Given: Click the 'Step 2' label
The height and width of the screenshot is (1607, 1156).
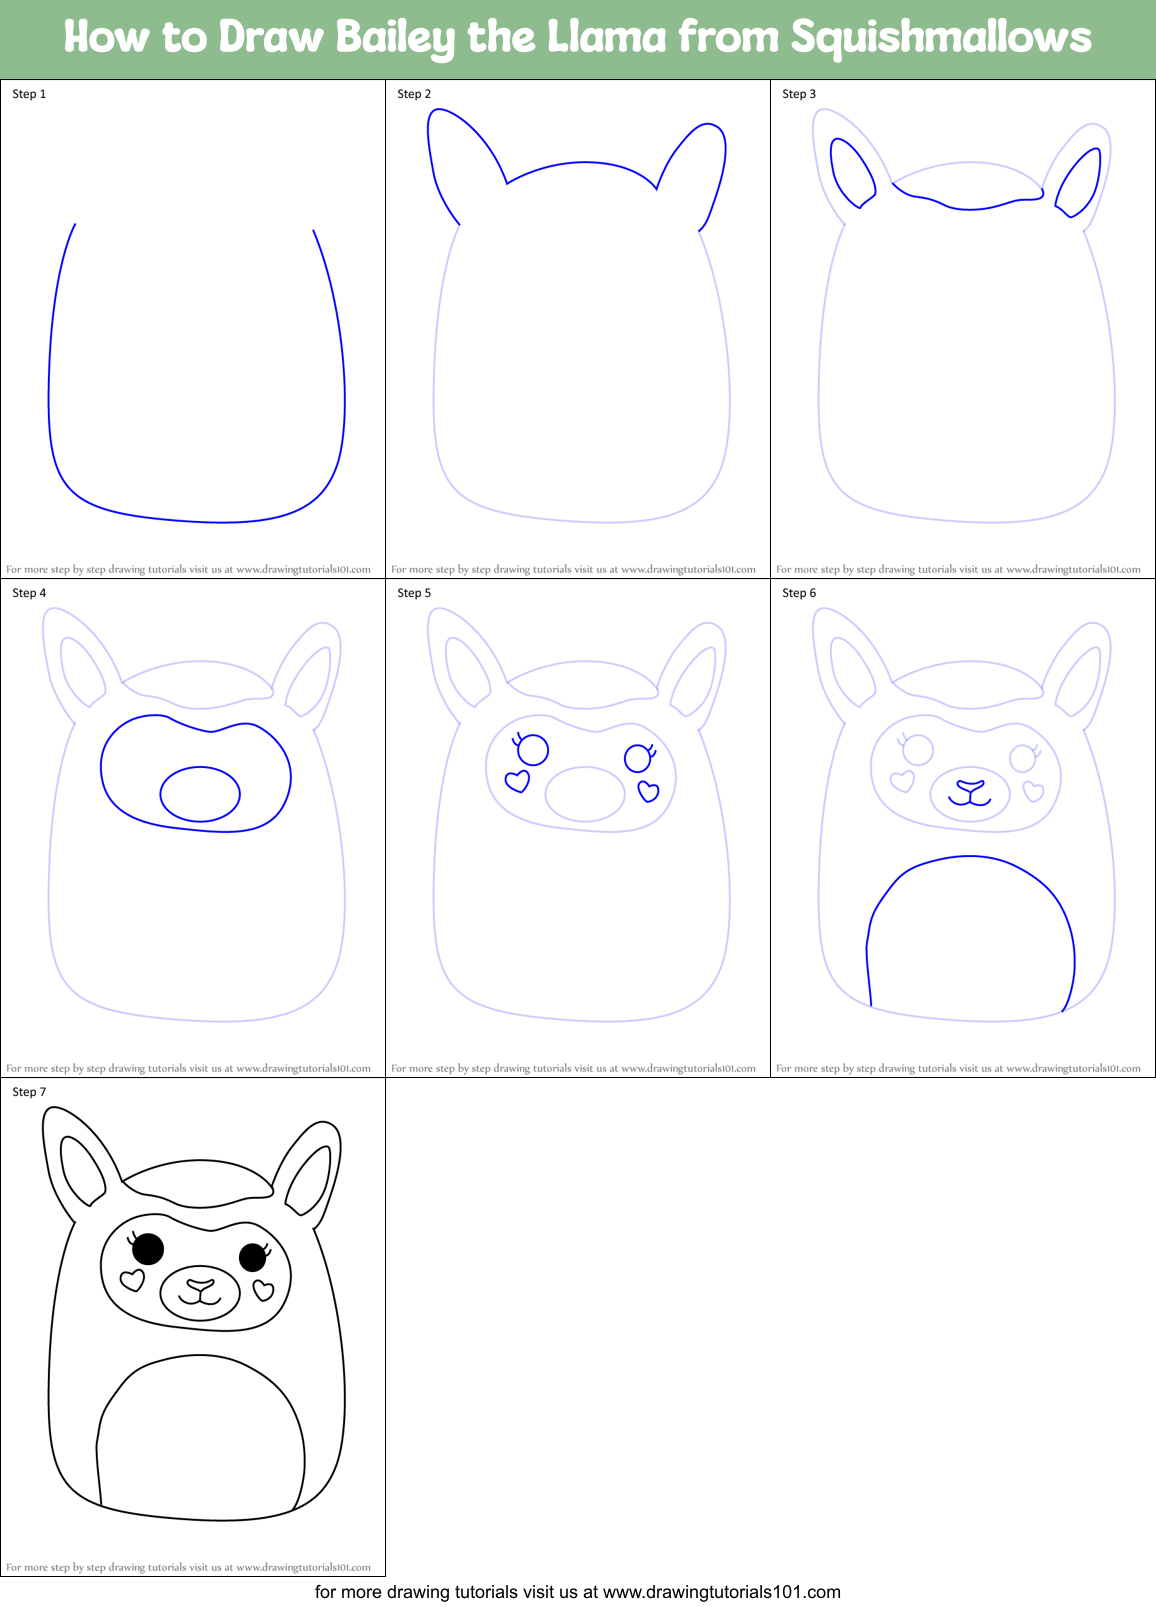Looking at the screenshot, I should [x=414, y=94].
